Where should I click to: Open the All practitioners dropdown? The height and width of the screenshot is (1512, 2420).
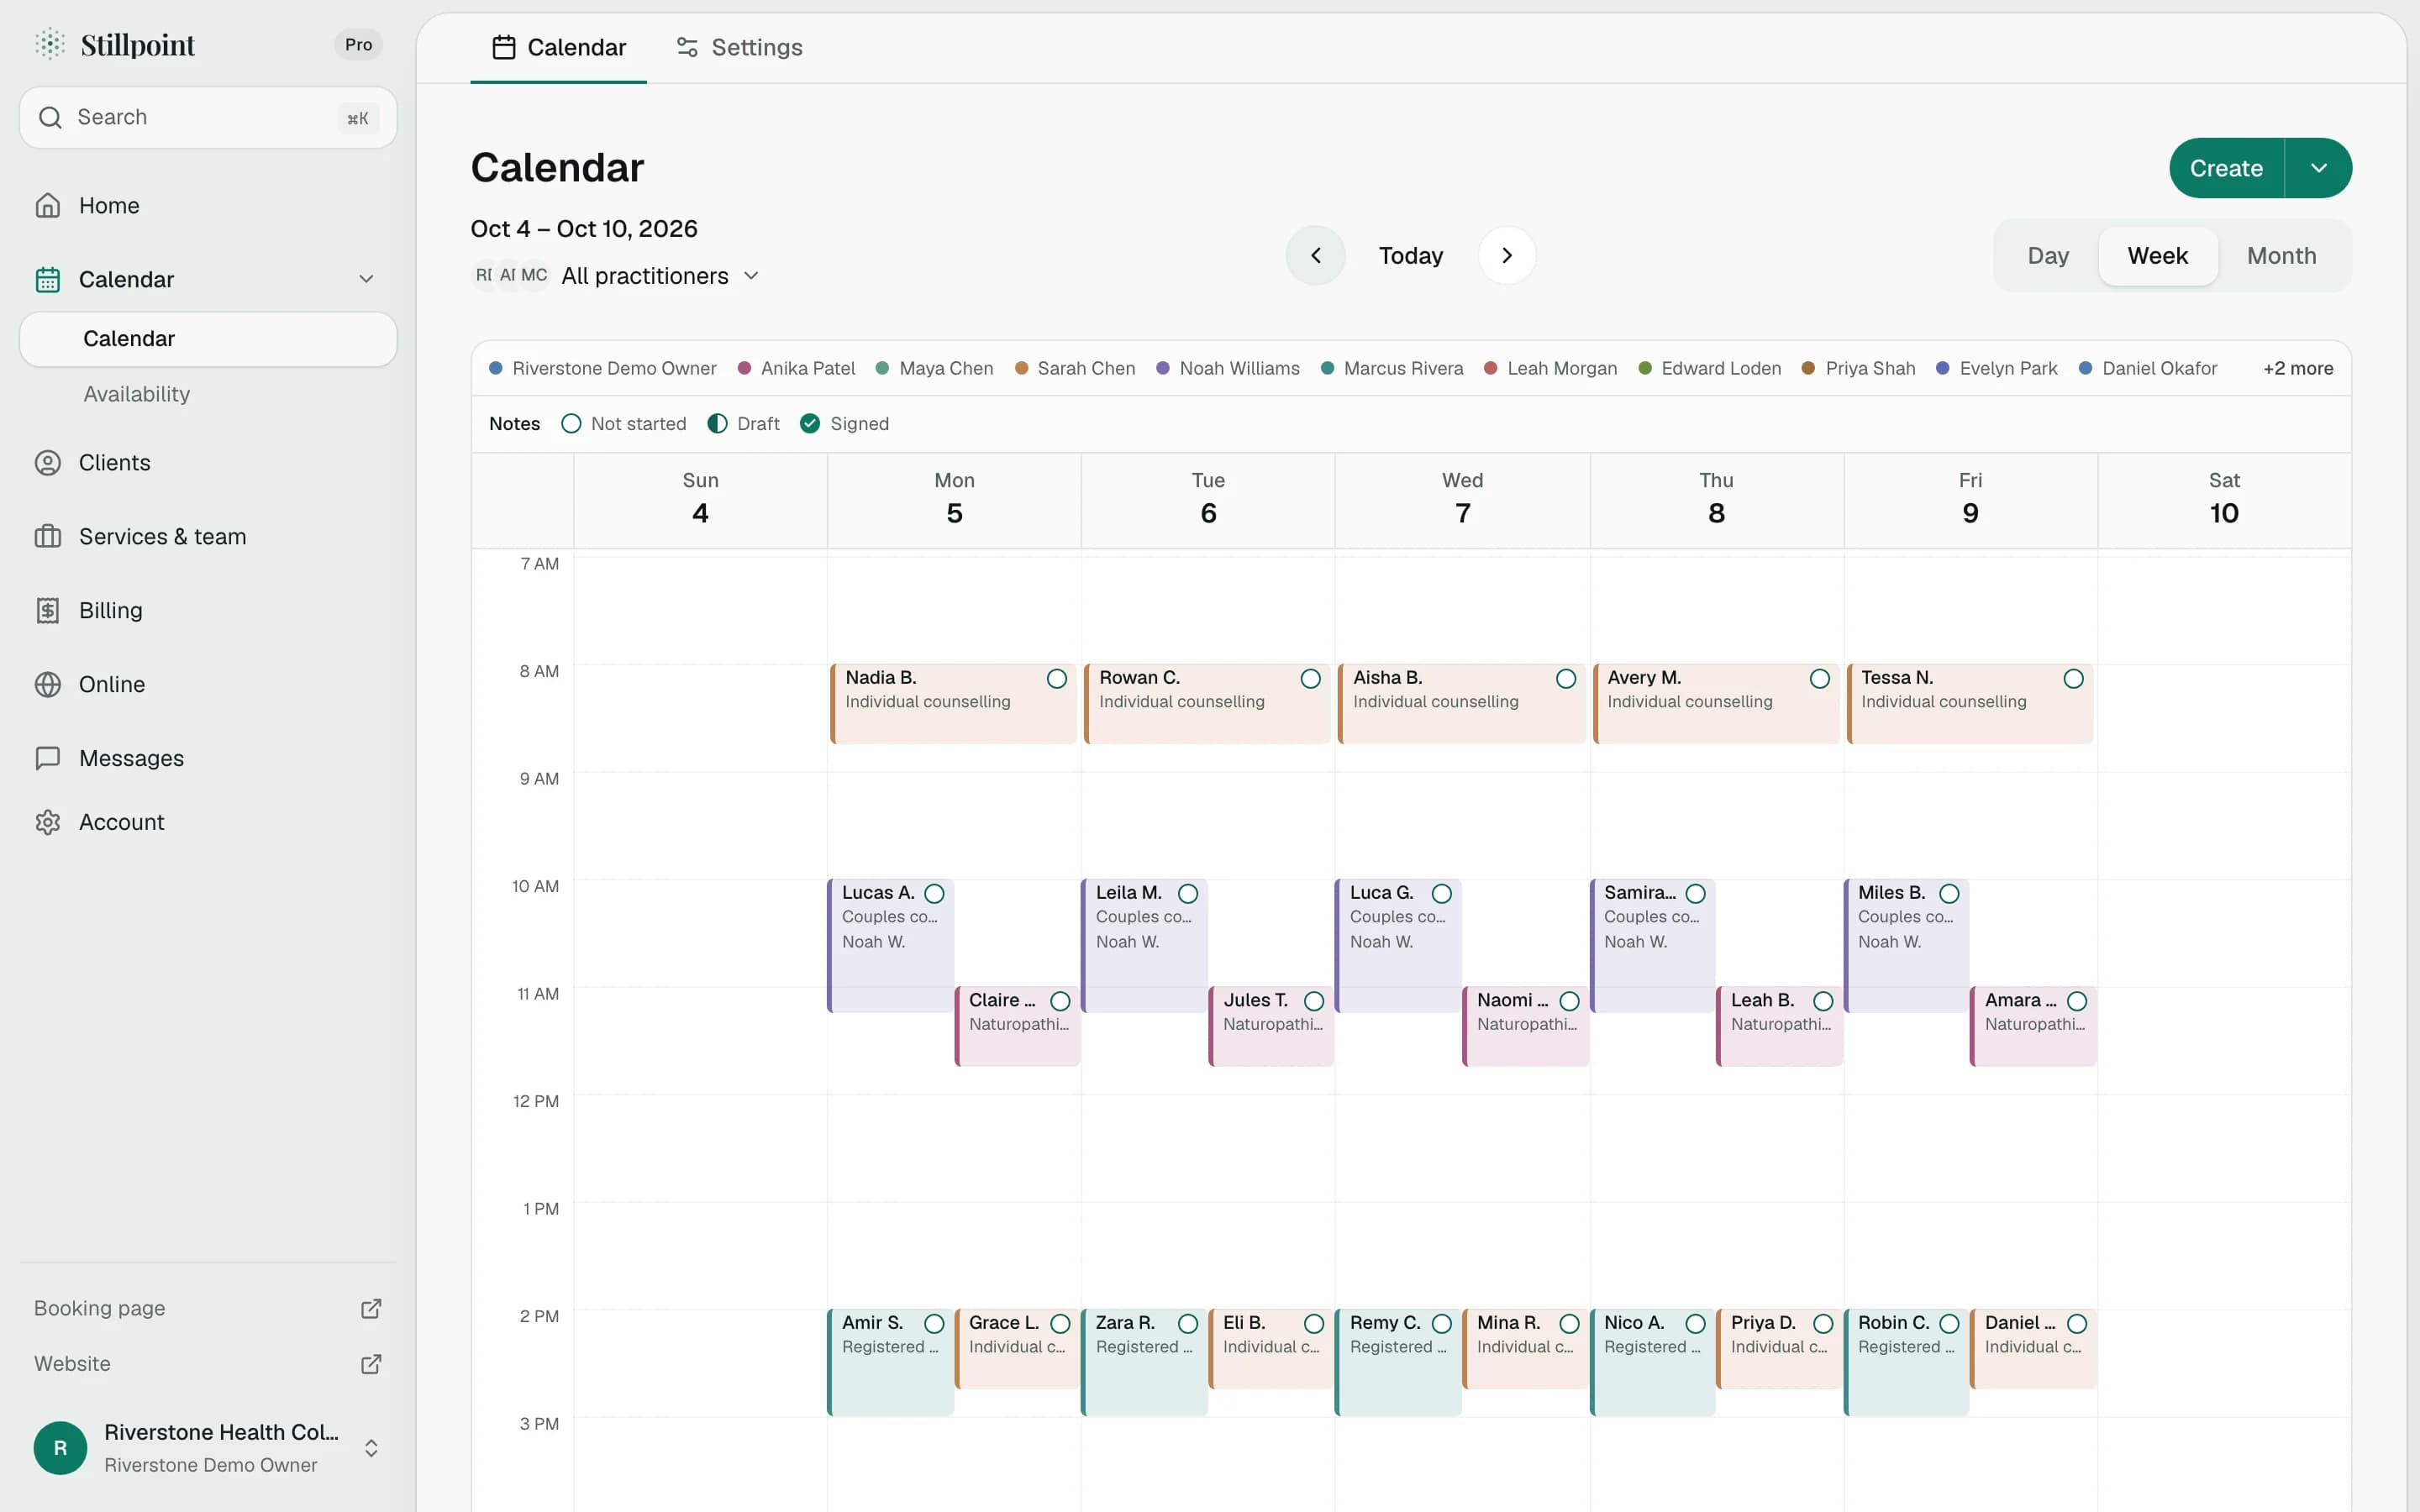click(x=660, y=275)
